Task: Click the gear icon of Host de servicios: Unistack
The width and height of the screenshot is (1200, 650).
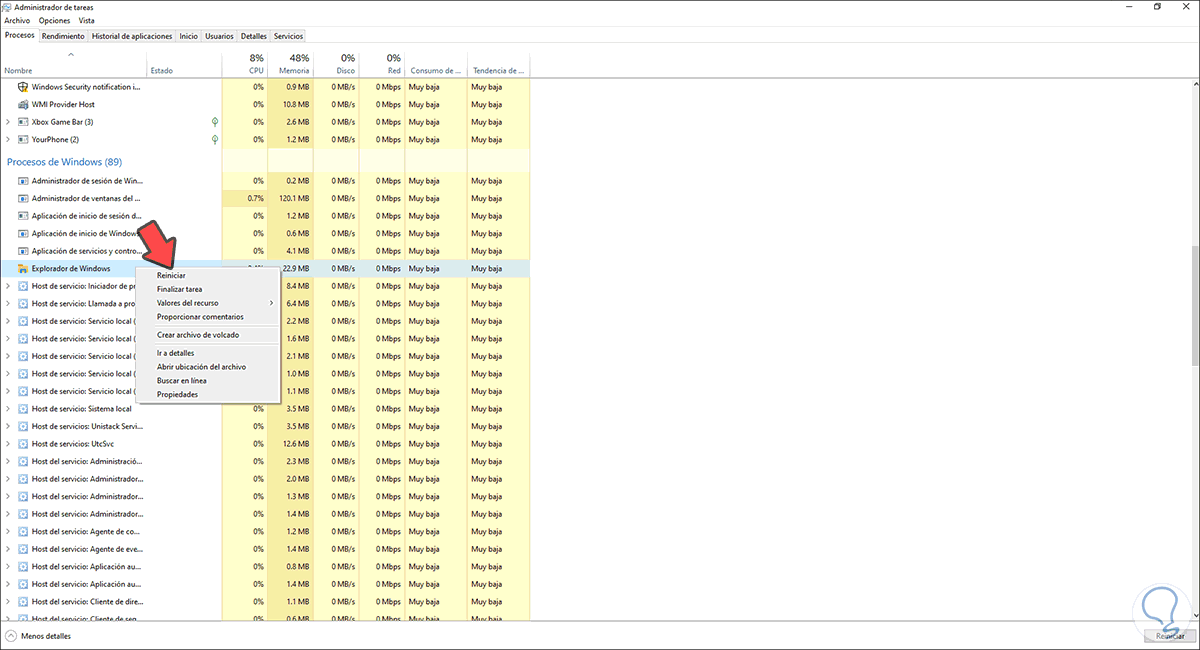Action: (23, 426)
